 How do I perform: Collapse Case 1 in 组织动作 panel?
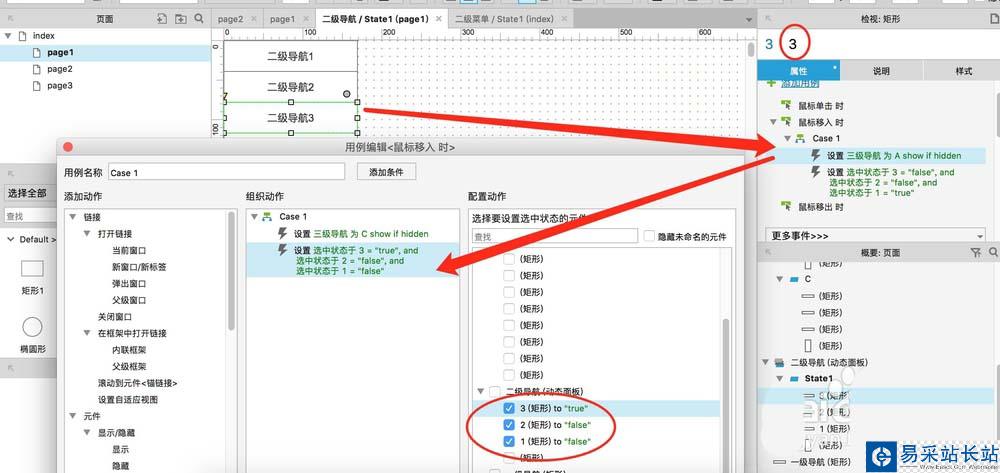coord(254,217)
